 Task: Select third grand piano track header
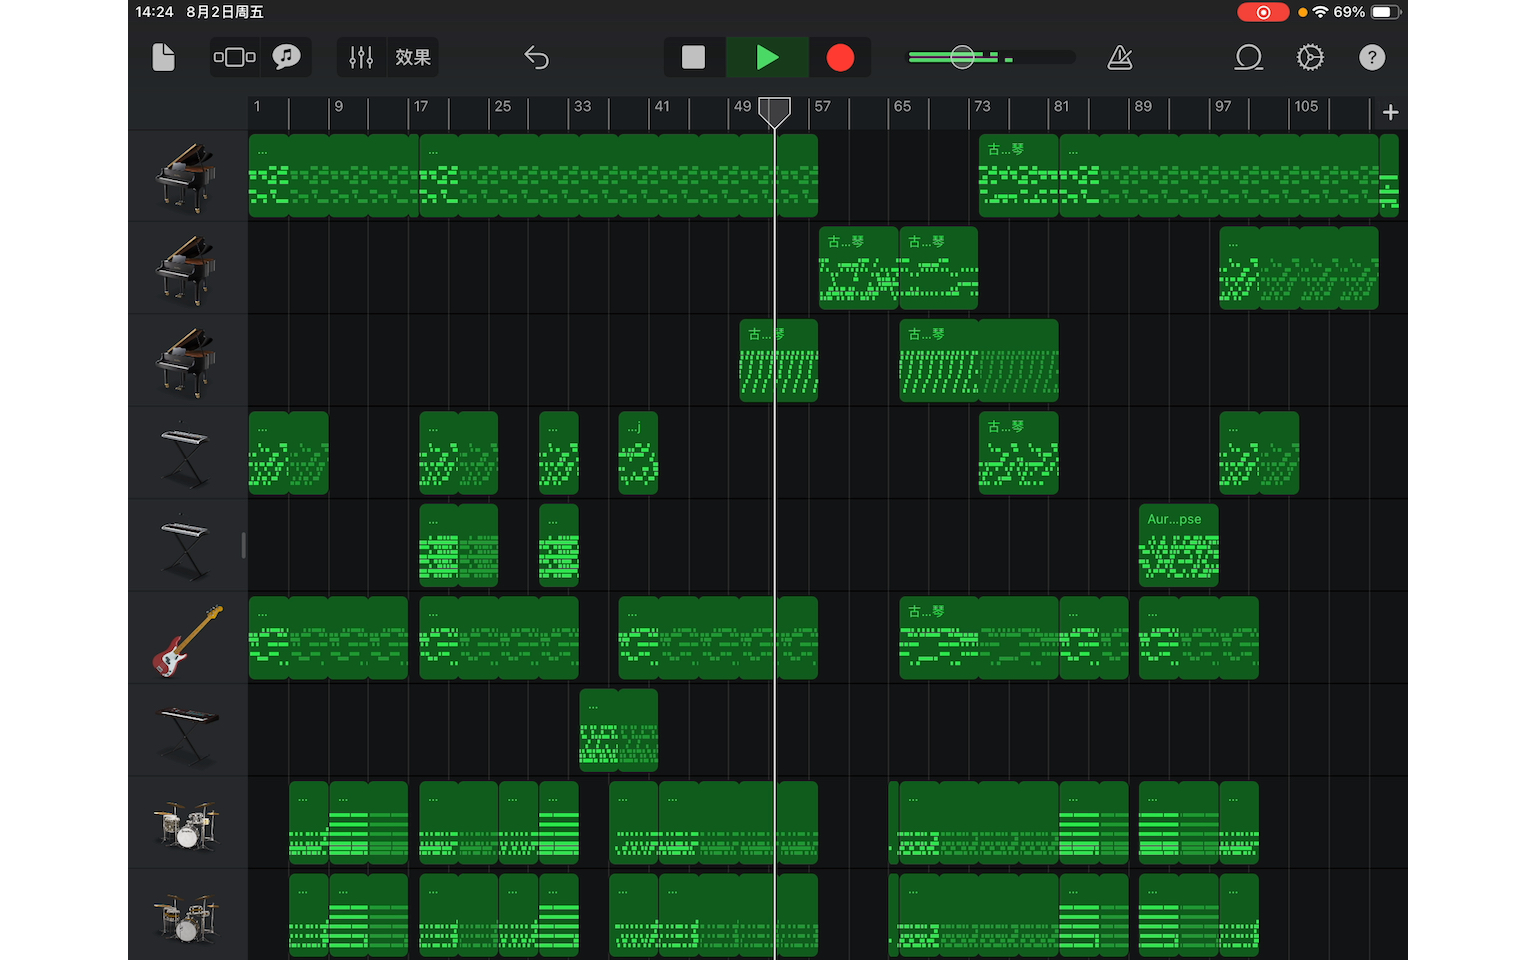pos(187,361)
